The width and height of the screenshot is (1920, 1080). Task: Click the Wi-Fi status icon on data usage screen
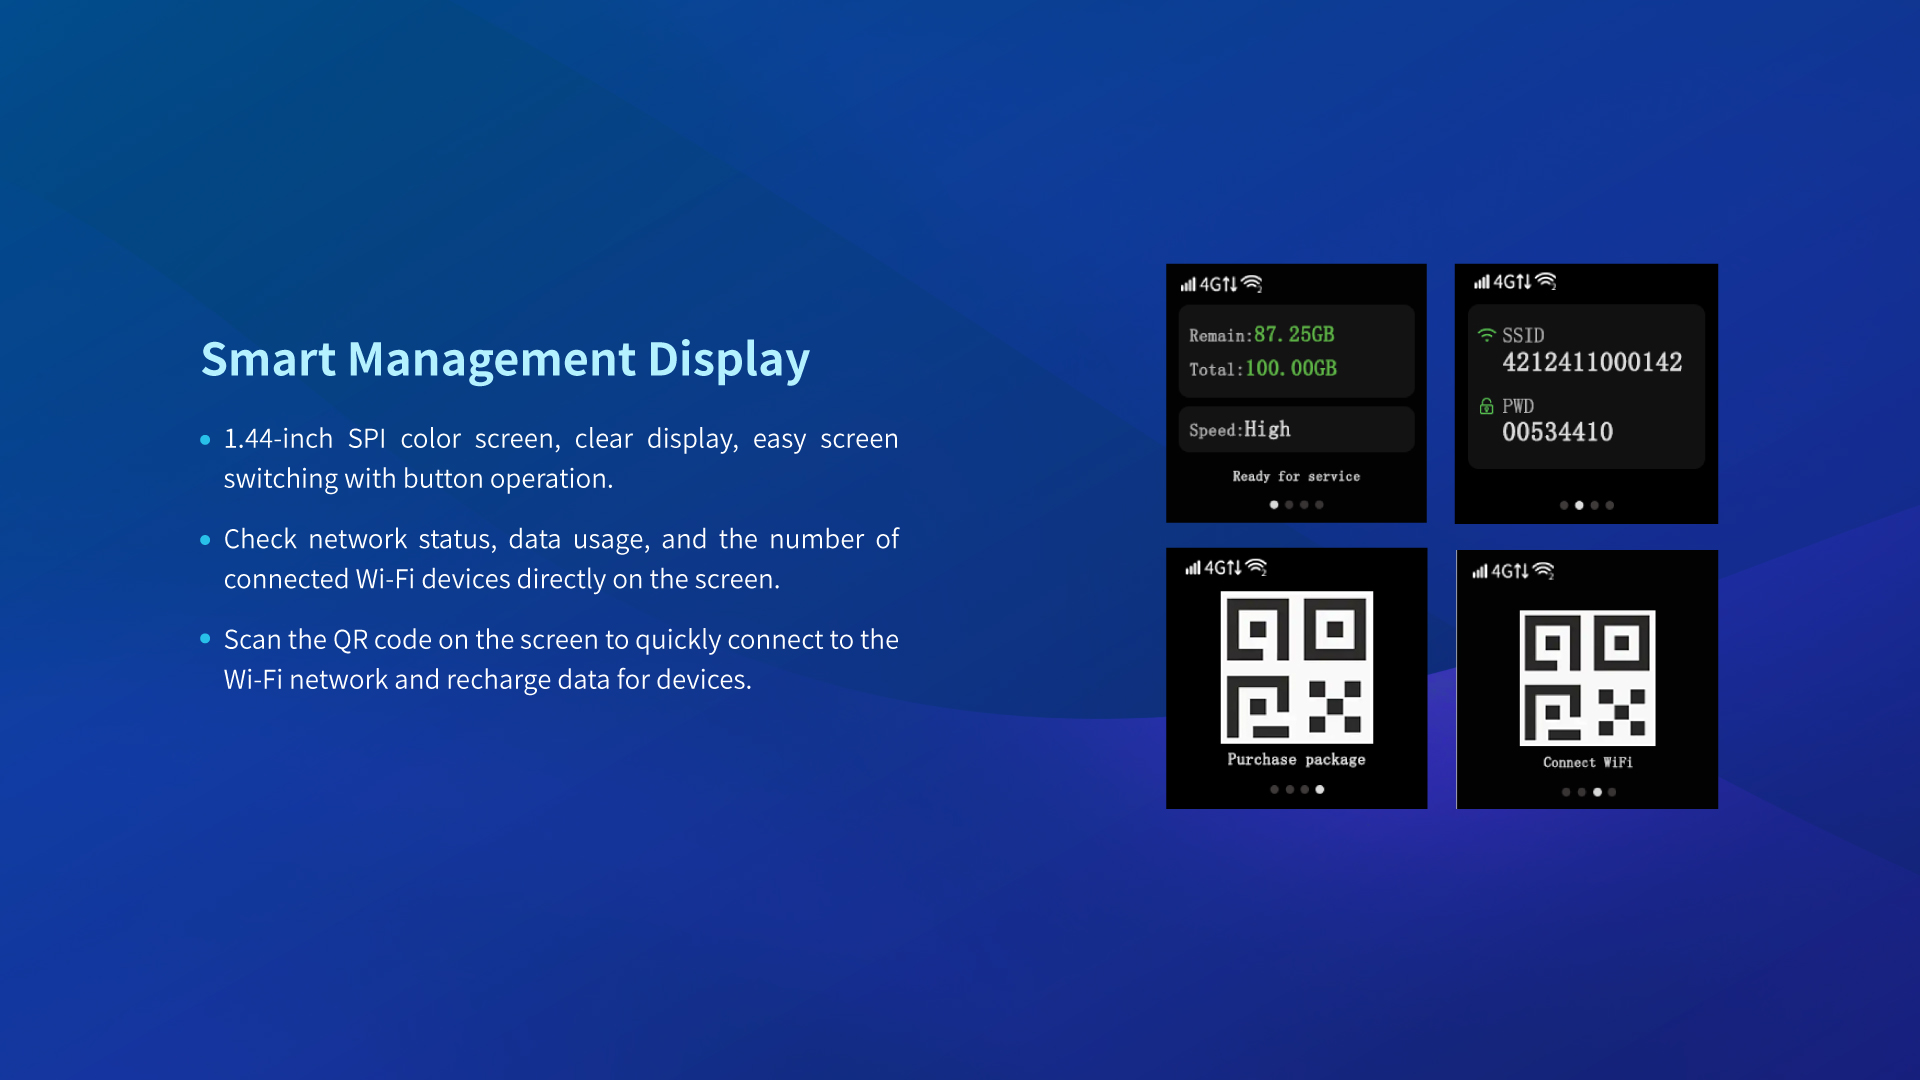click(1252, 284)
